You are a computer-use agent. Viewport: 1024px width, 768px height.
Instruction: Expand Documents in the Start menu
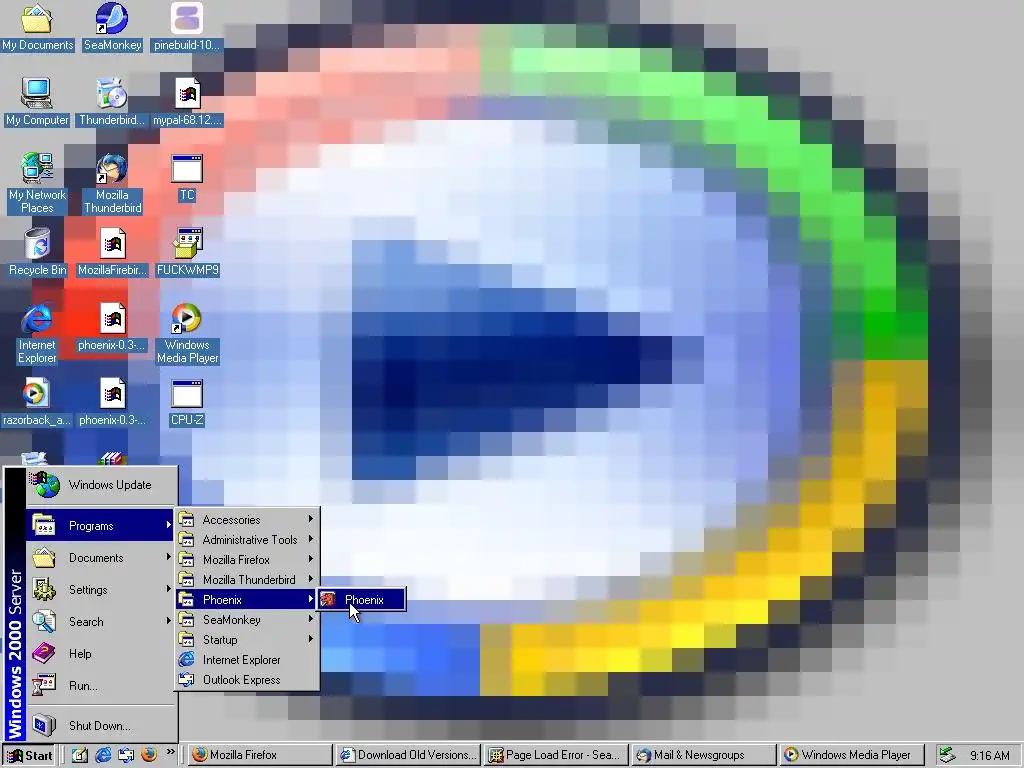[101, 558]
